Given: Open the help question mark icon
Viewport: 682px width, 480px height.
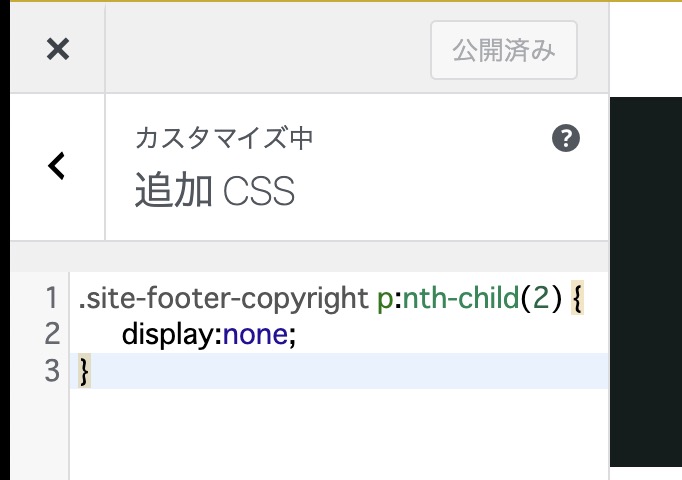Looking at the screenshot, I should pos(565,138).
